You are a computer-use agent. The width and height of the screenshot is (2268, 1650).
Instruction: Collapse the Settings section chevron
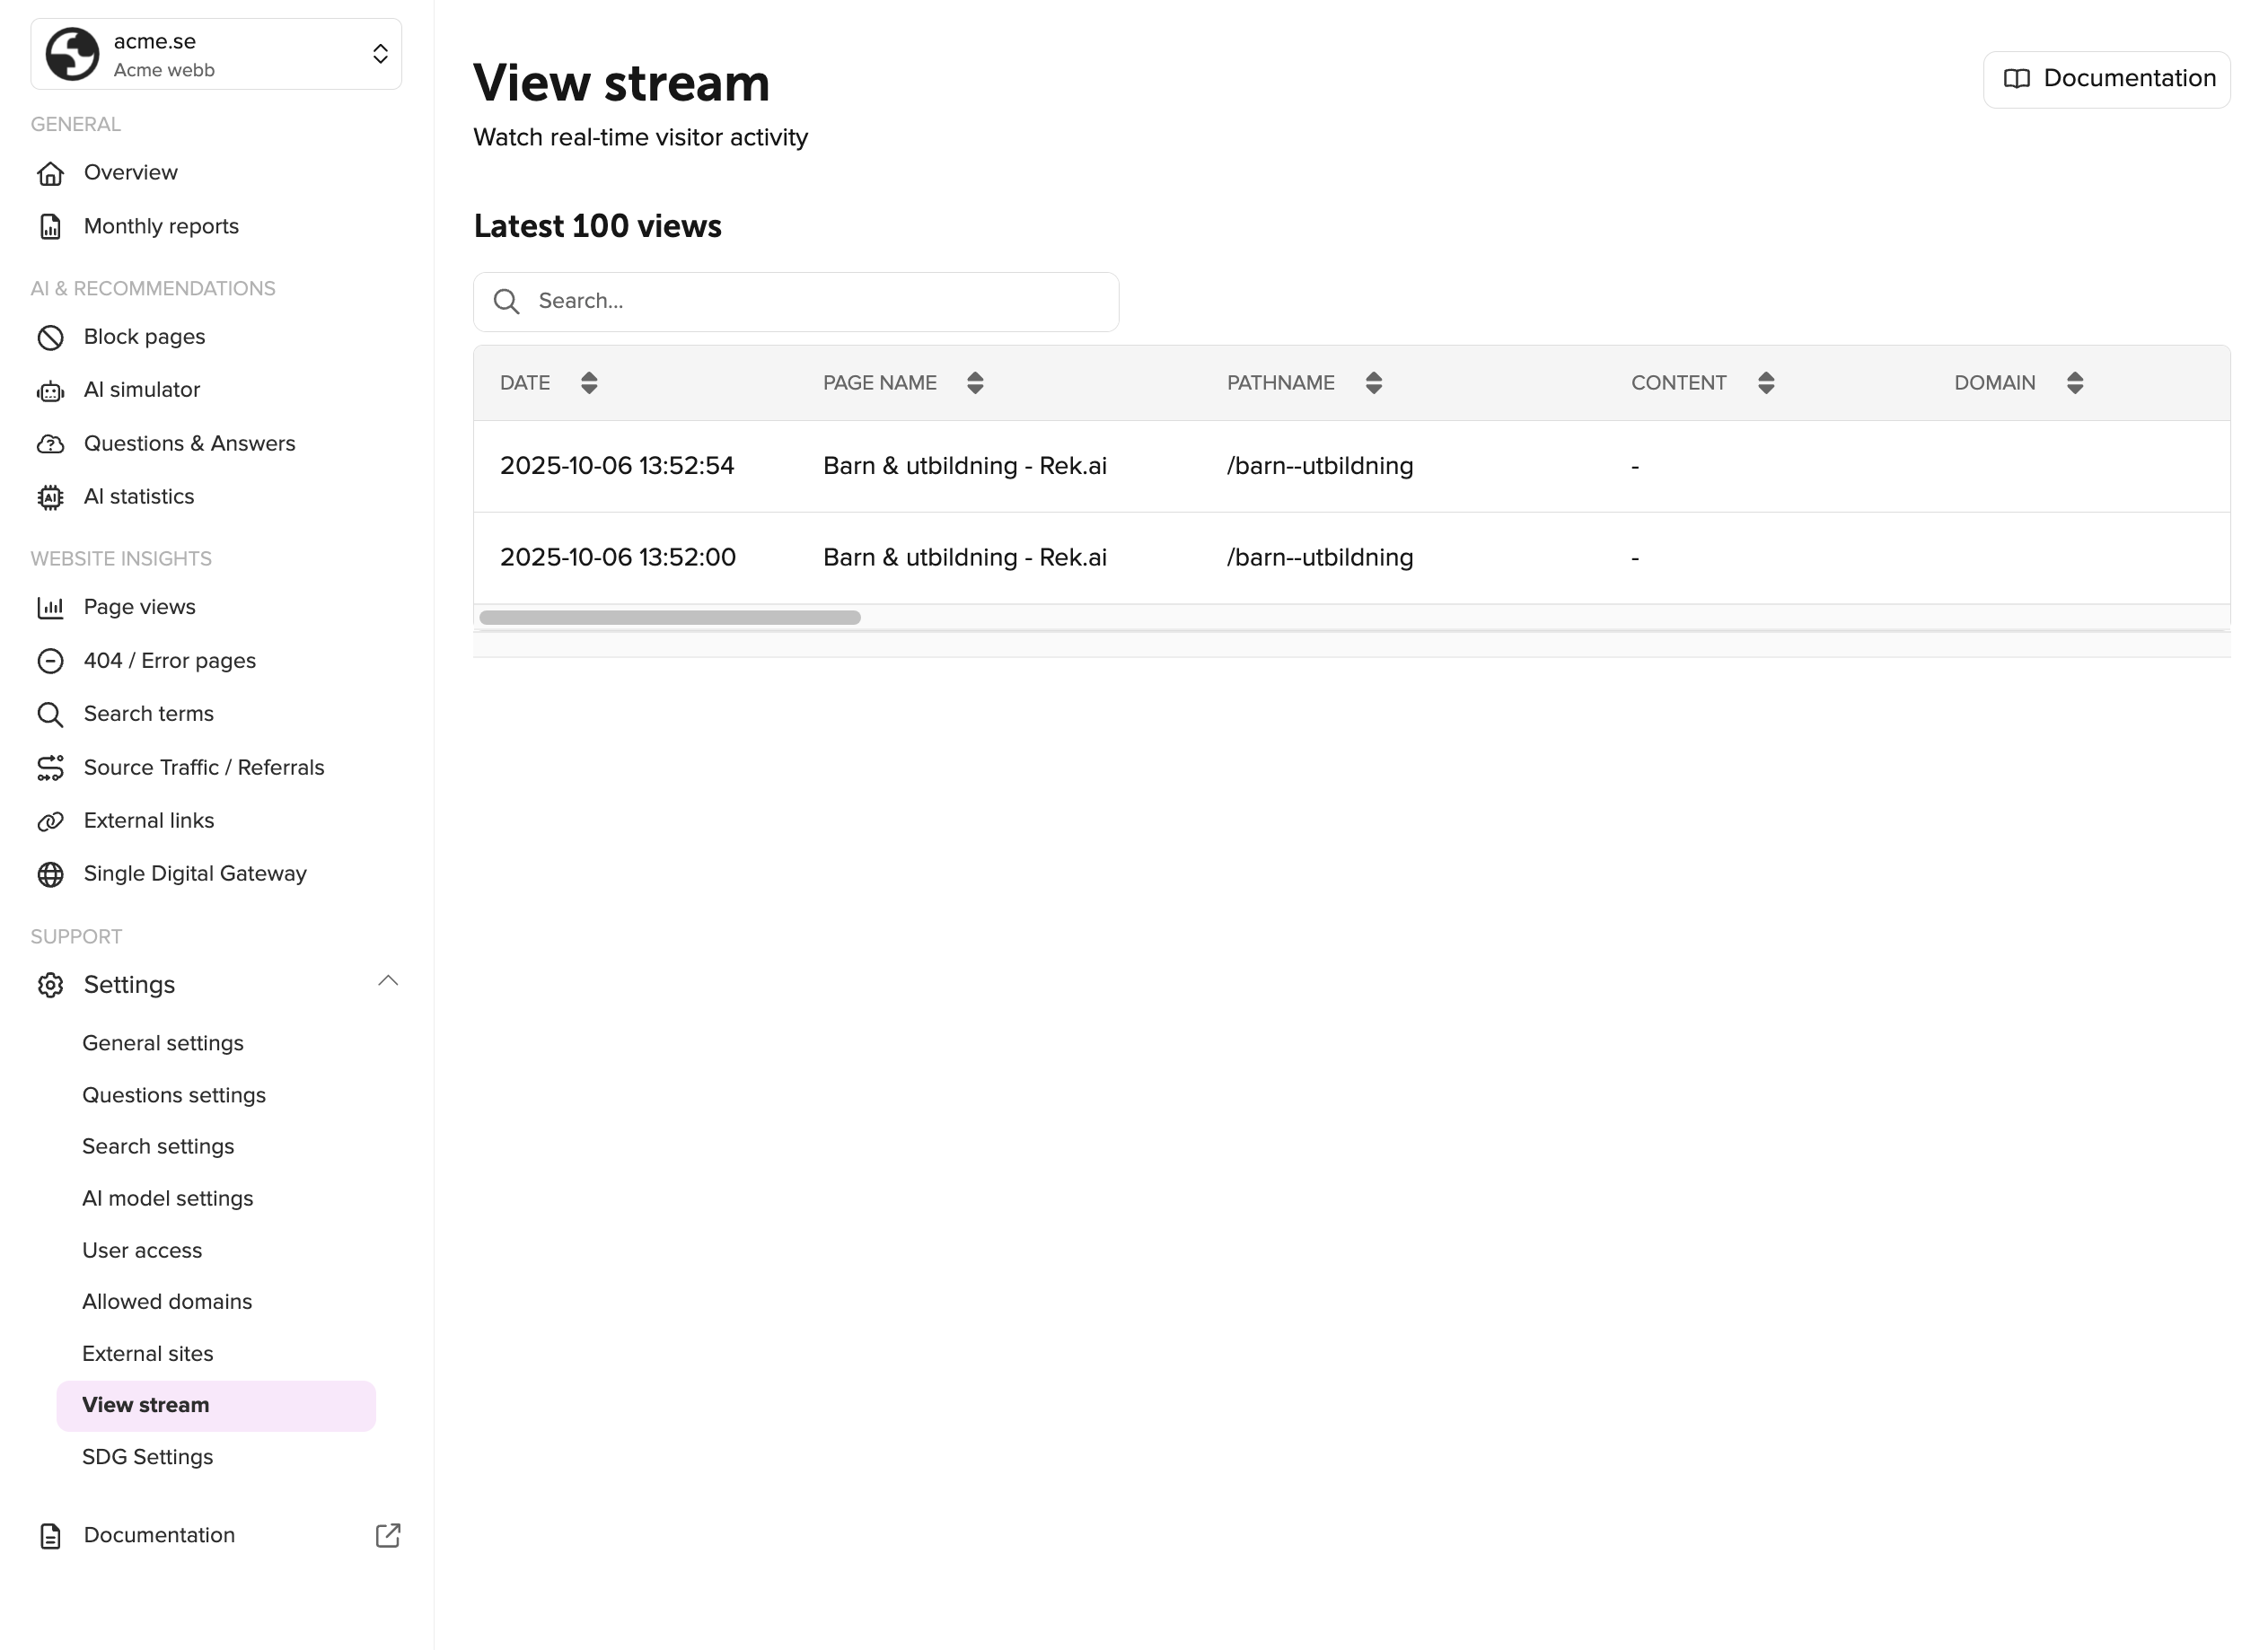coord(388,981)
